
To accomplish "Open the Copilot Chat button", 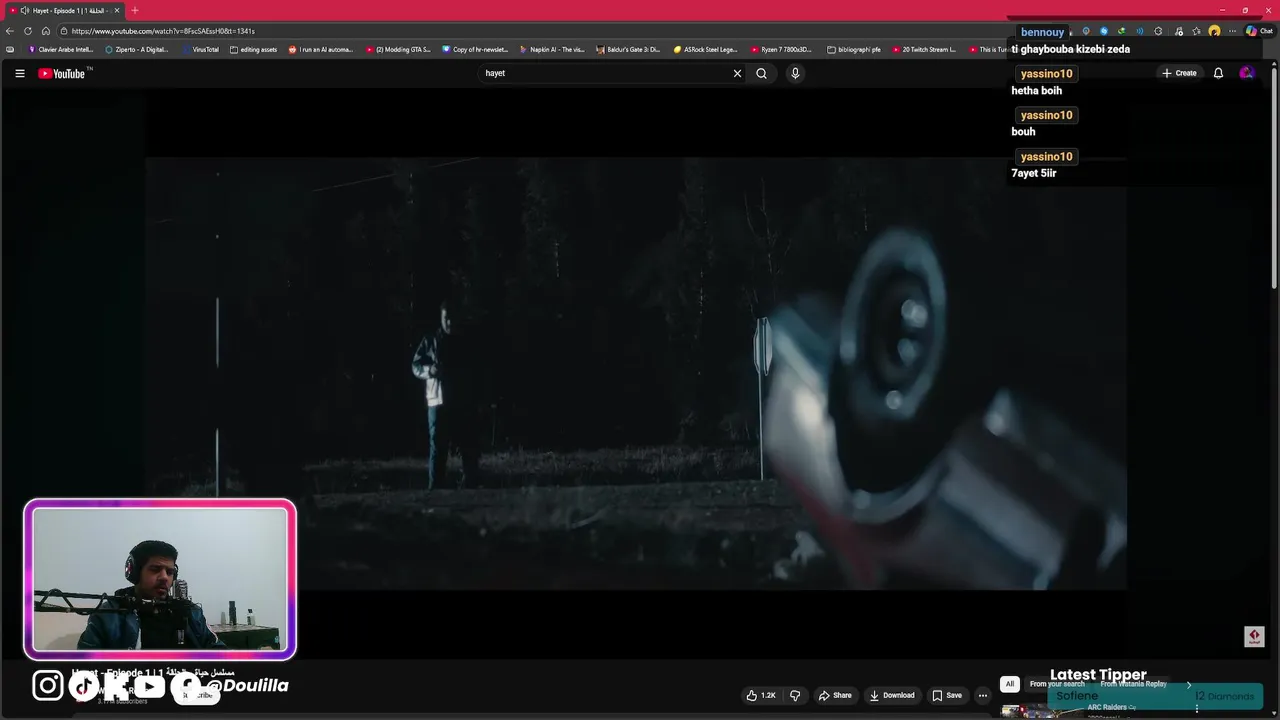I will pos(1259,31).
